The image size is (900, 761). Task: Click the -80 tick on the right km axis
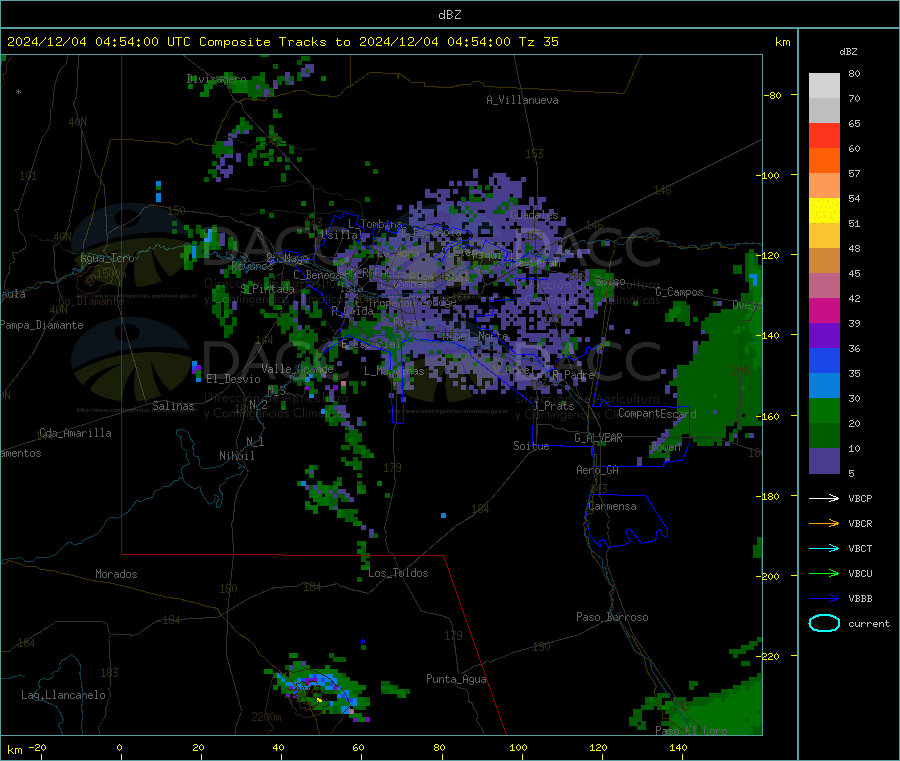pyautogui.click(x=773, y=95)
